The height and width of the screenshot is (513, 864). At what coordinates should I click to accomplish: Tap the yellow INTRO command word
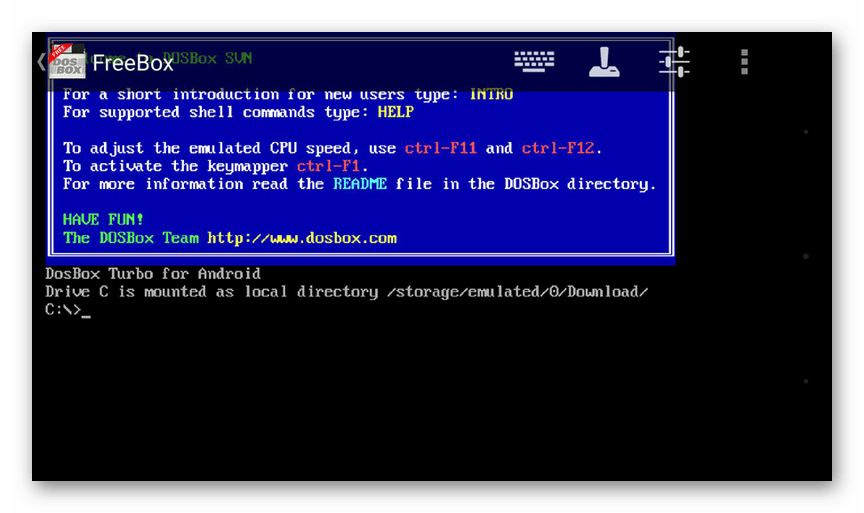tap(491, 94)
